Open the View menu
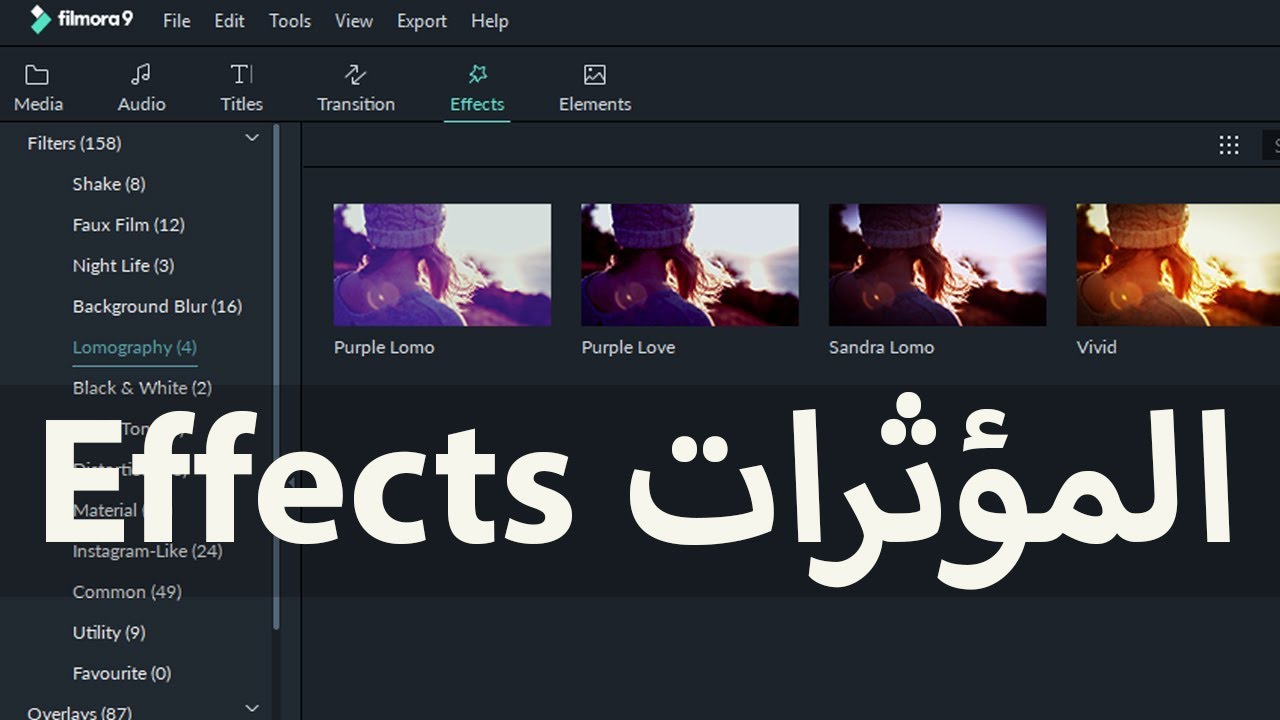Screen dimensions: 1280x720 coord(354,21)
